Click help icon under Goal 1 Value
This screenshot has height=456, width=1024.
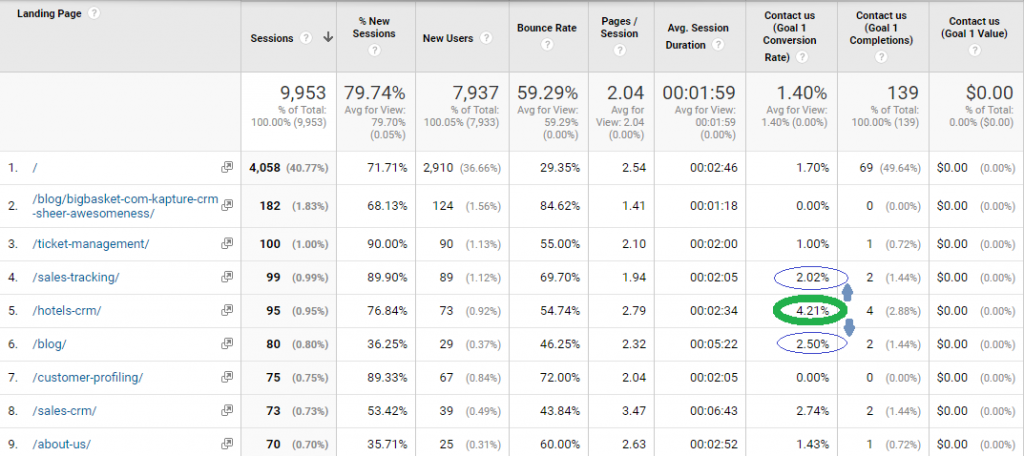click(x=974, y=50)
